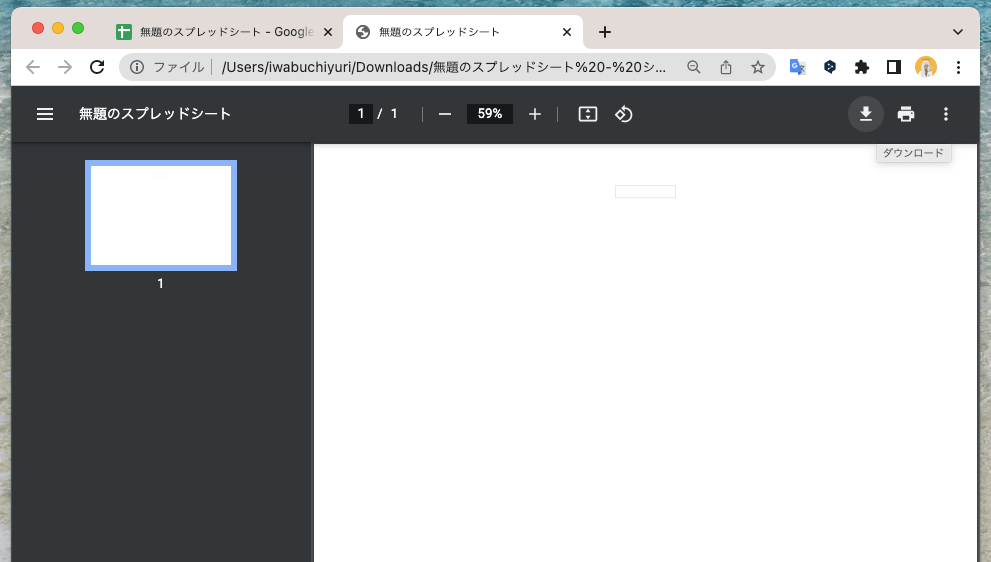Zoom out with the minus button
This screenshot has height=562, width=991.
445,114
